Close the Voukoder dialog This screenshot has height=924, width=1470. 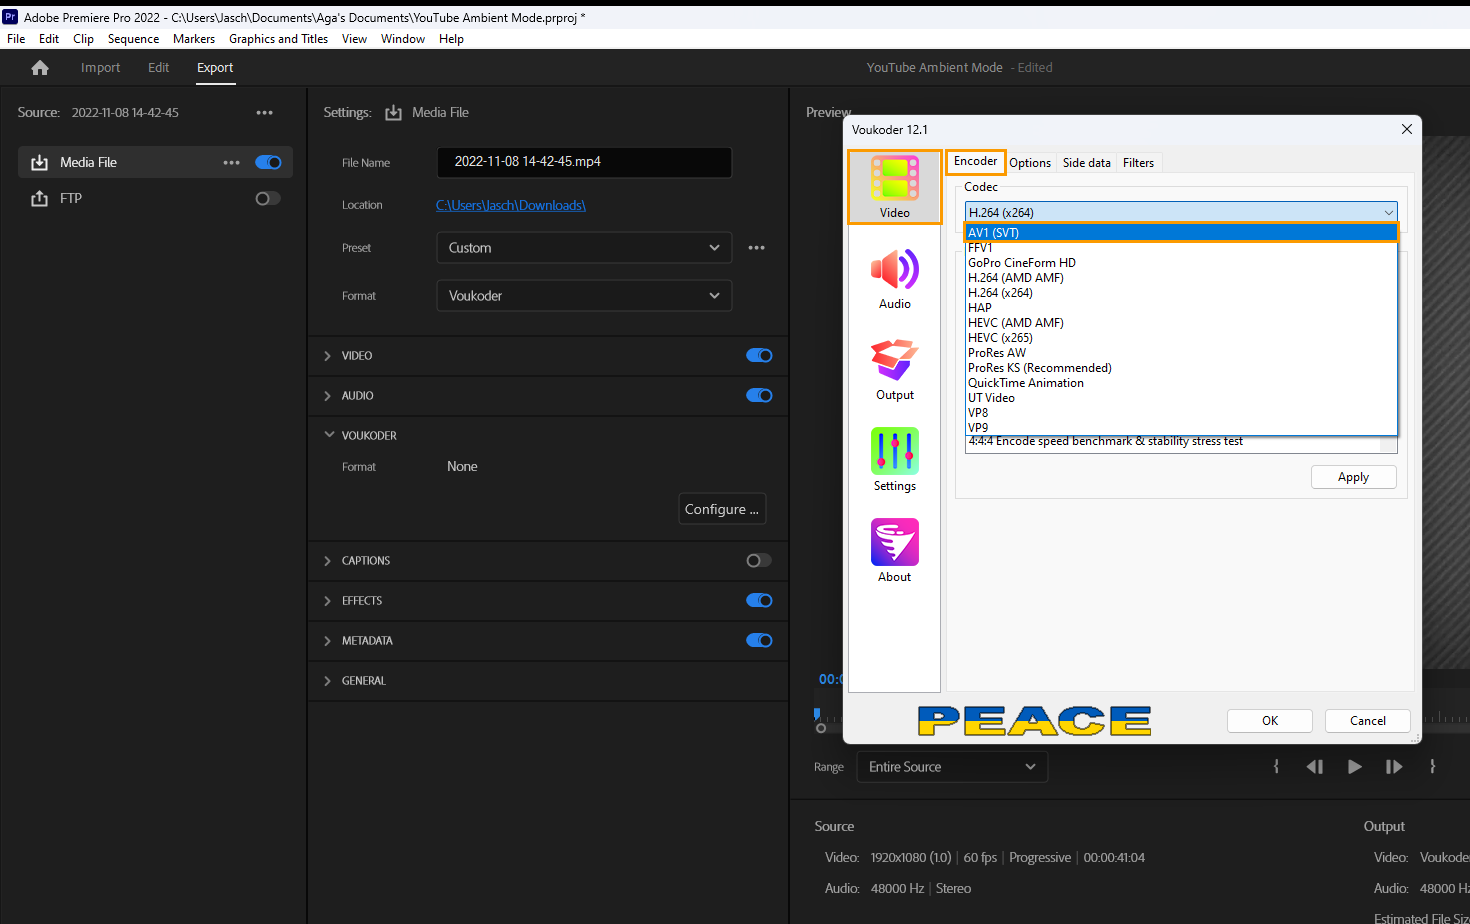tap(1406, 129)
